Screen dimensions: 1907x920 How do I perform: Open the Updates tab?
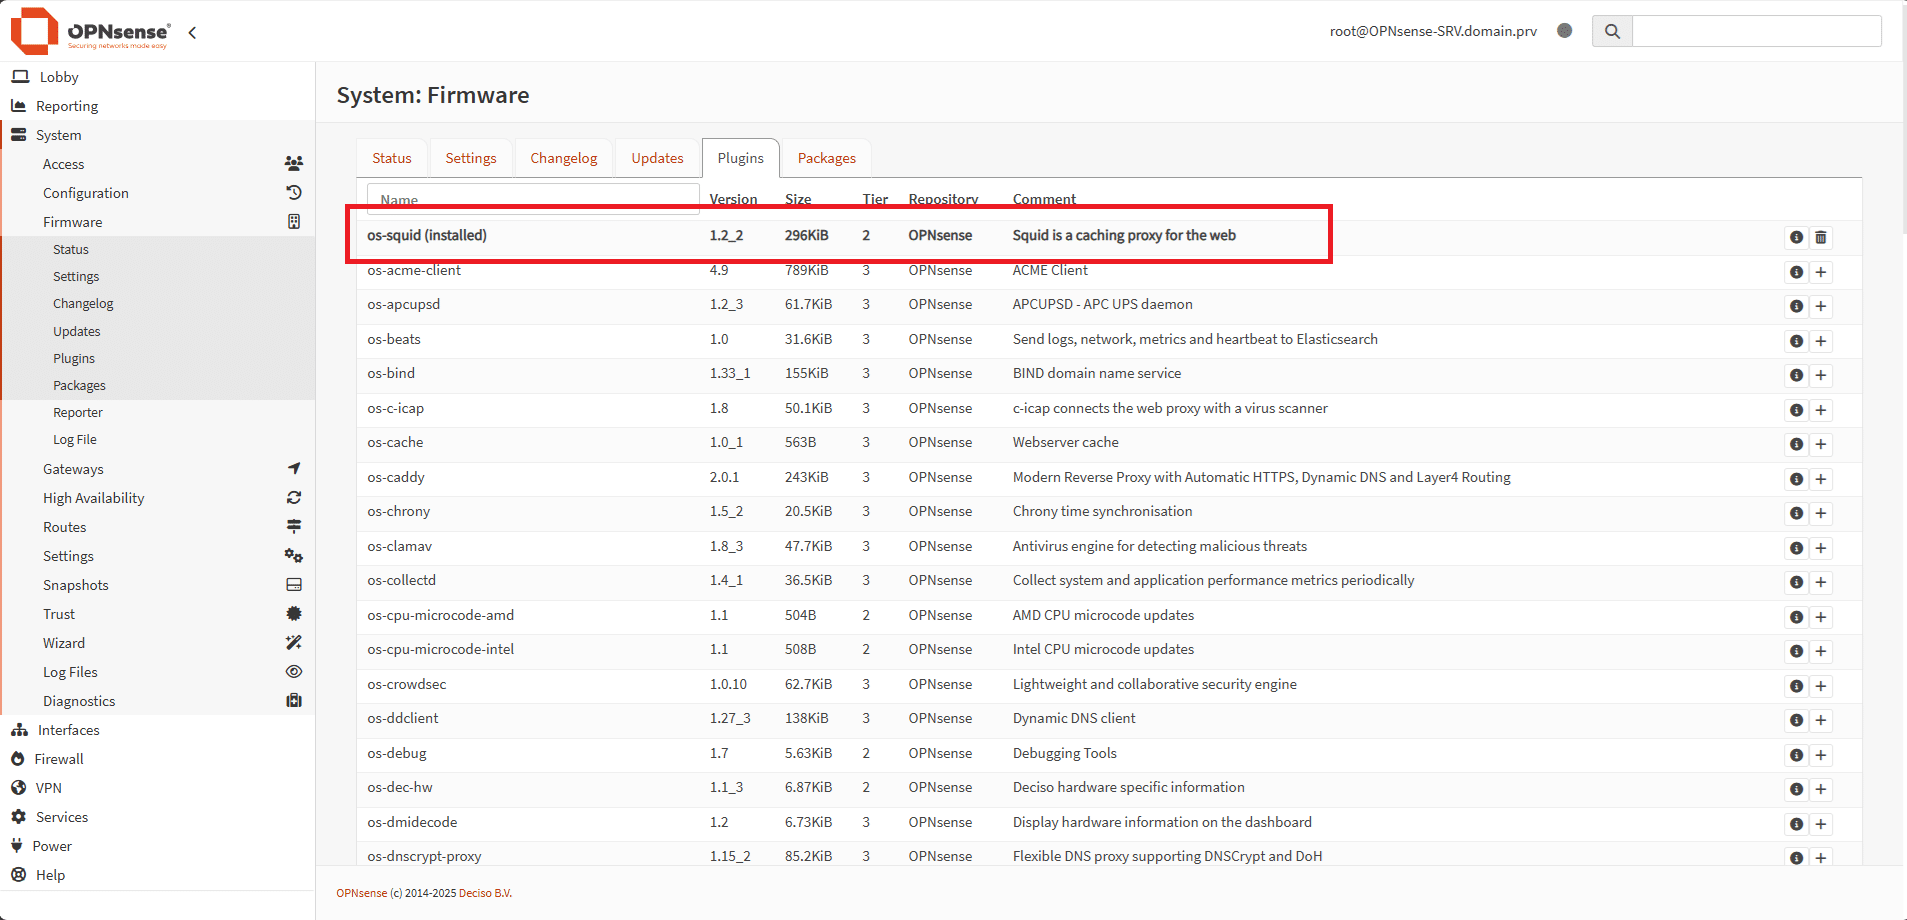[657, 158]
